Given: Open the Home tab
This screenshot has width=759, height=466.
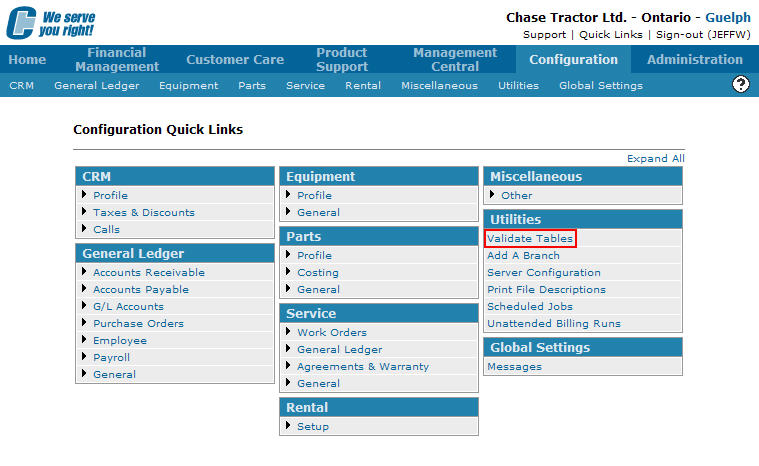Looking at the screenshot, I should [x=27, y=60].
